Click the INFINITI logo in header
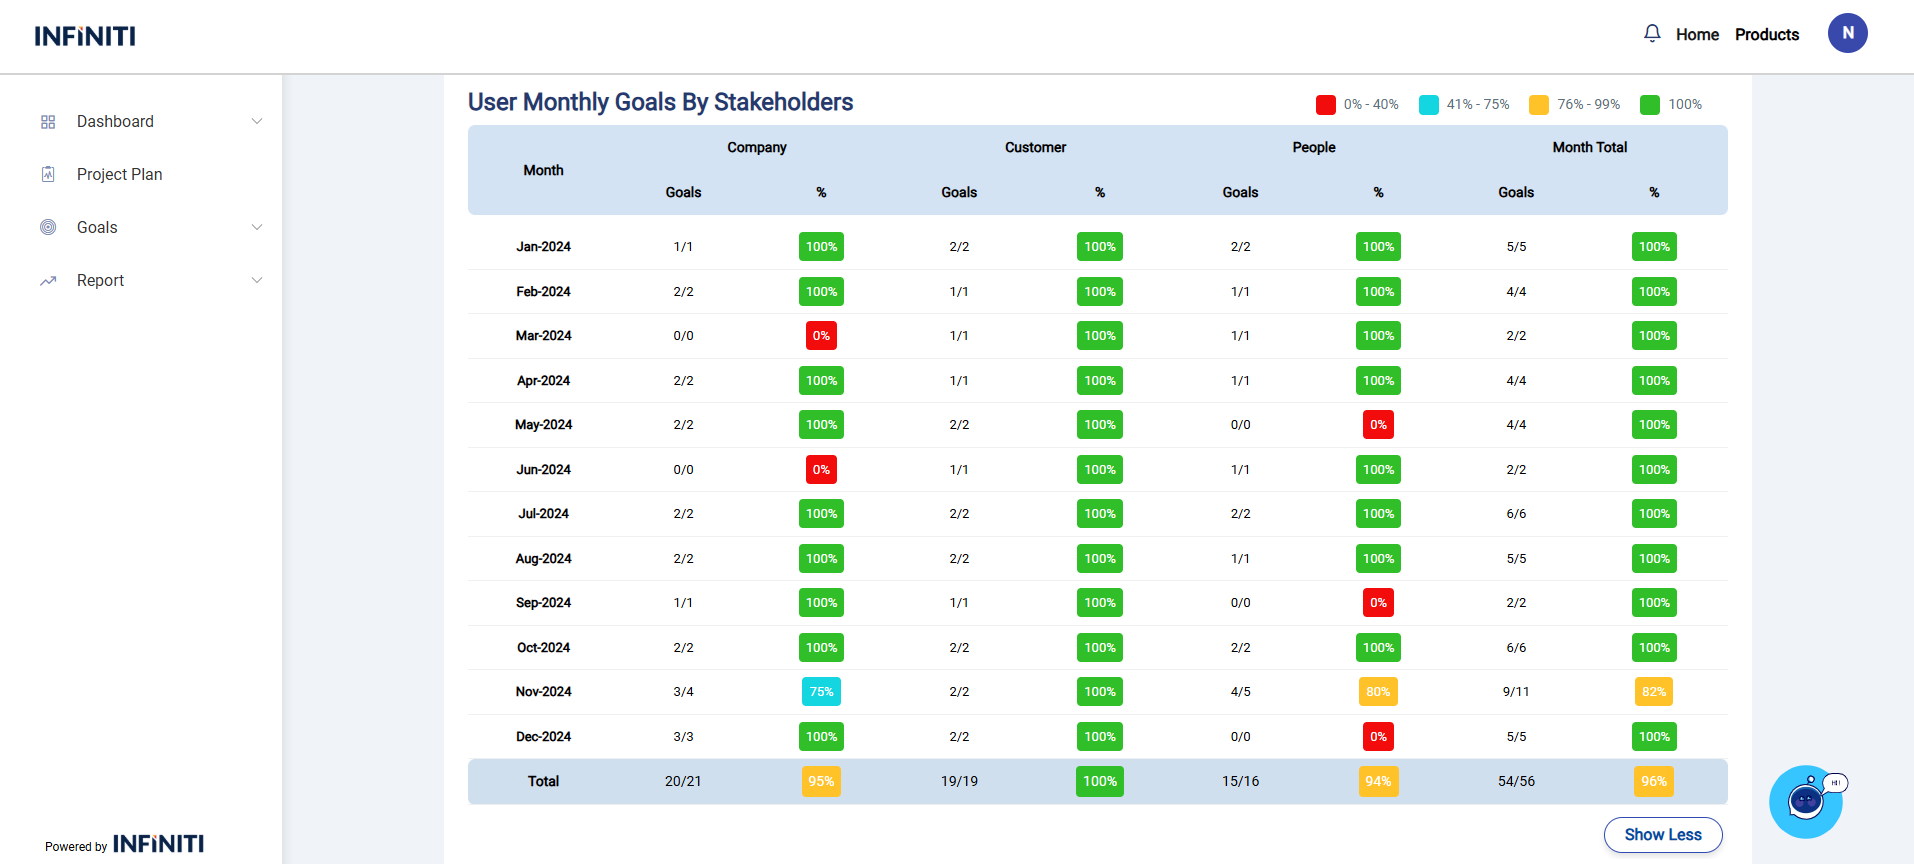This screenshot has width=1914, height=864. coord(85,37)
